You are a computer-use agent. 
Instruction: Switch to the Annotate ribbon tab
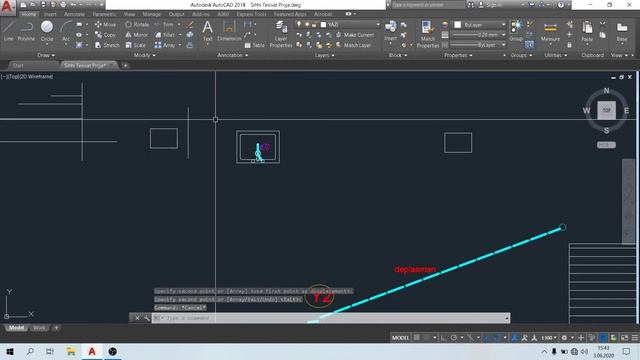74,14
